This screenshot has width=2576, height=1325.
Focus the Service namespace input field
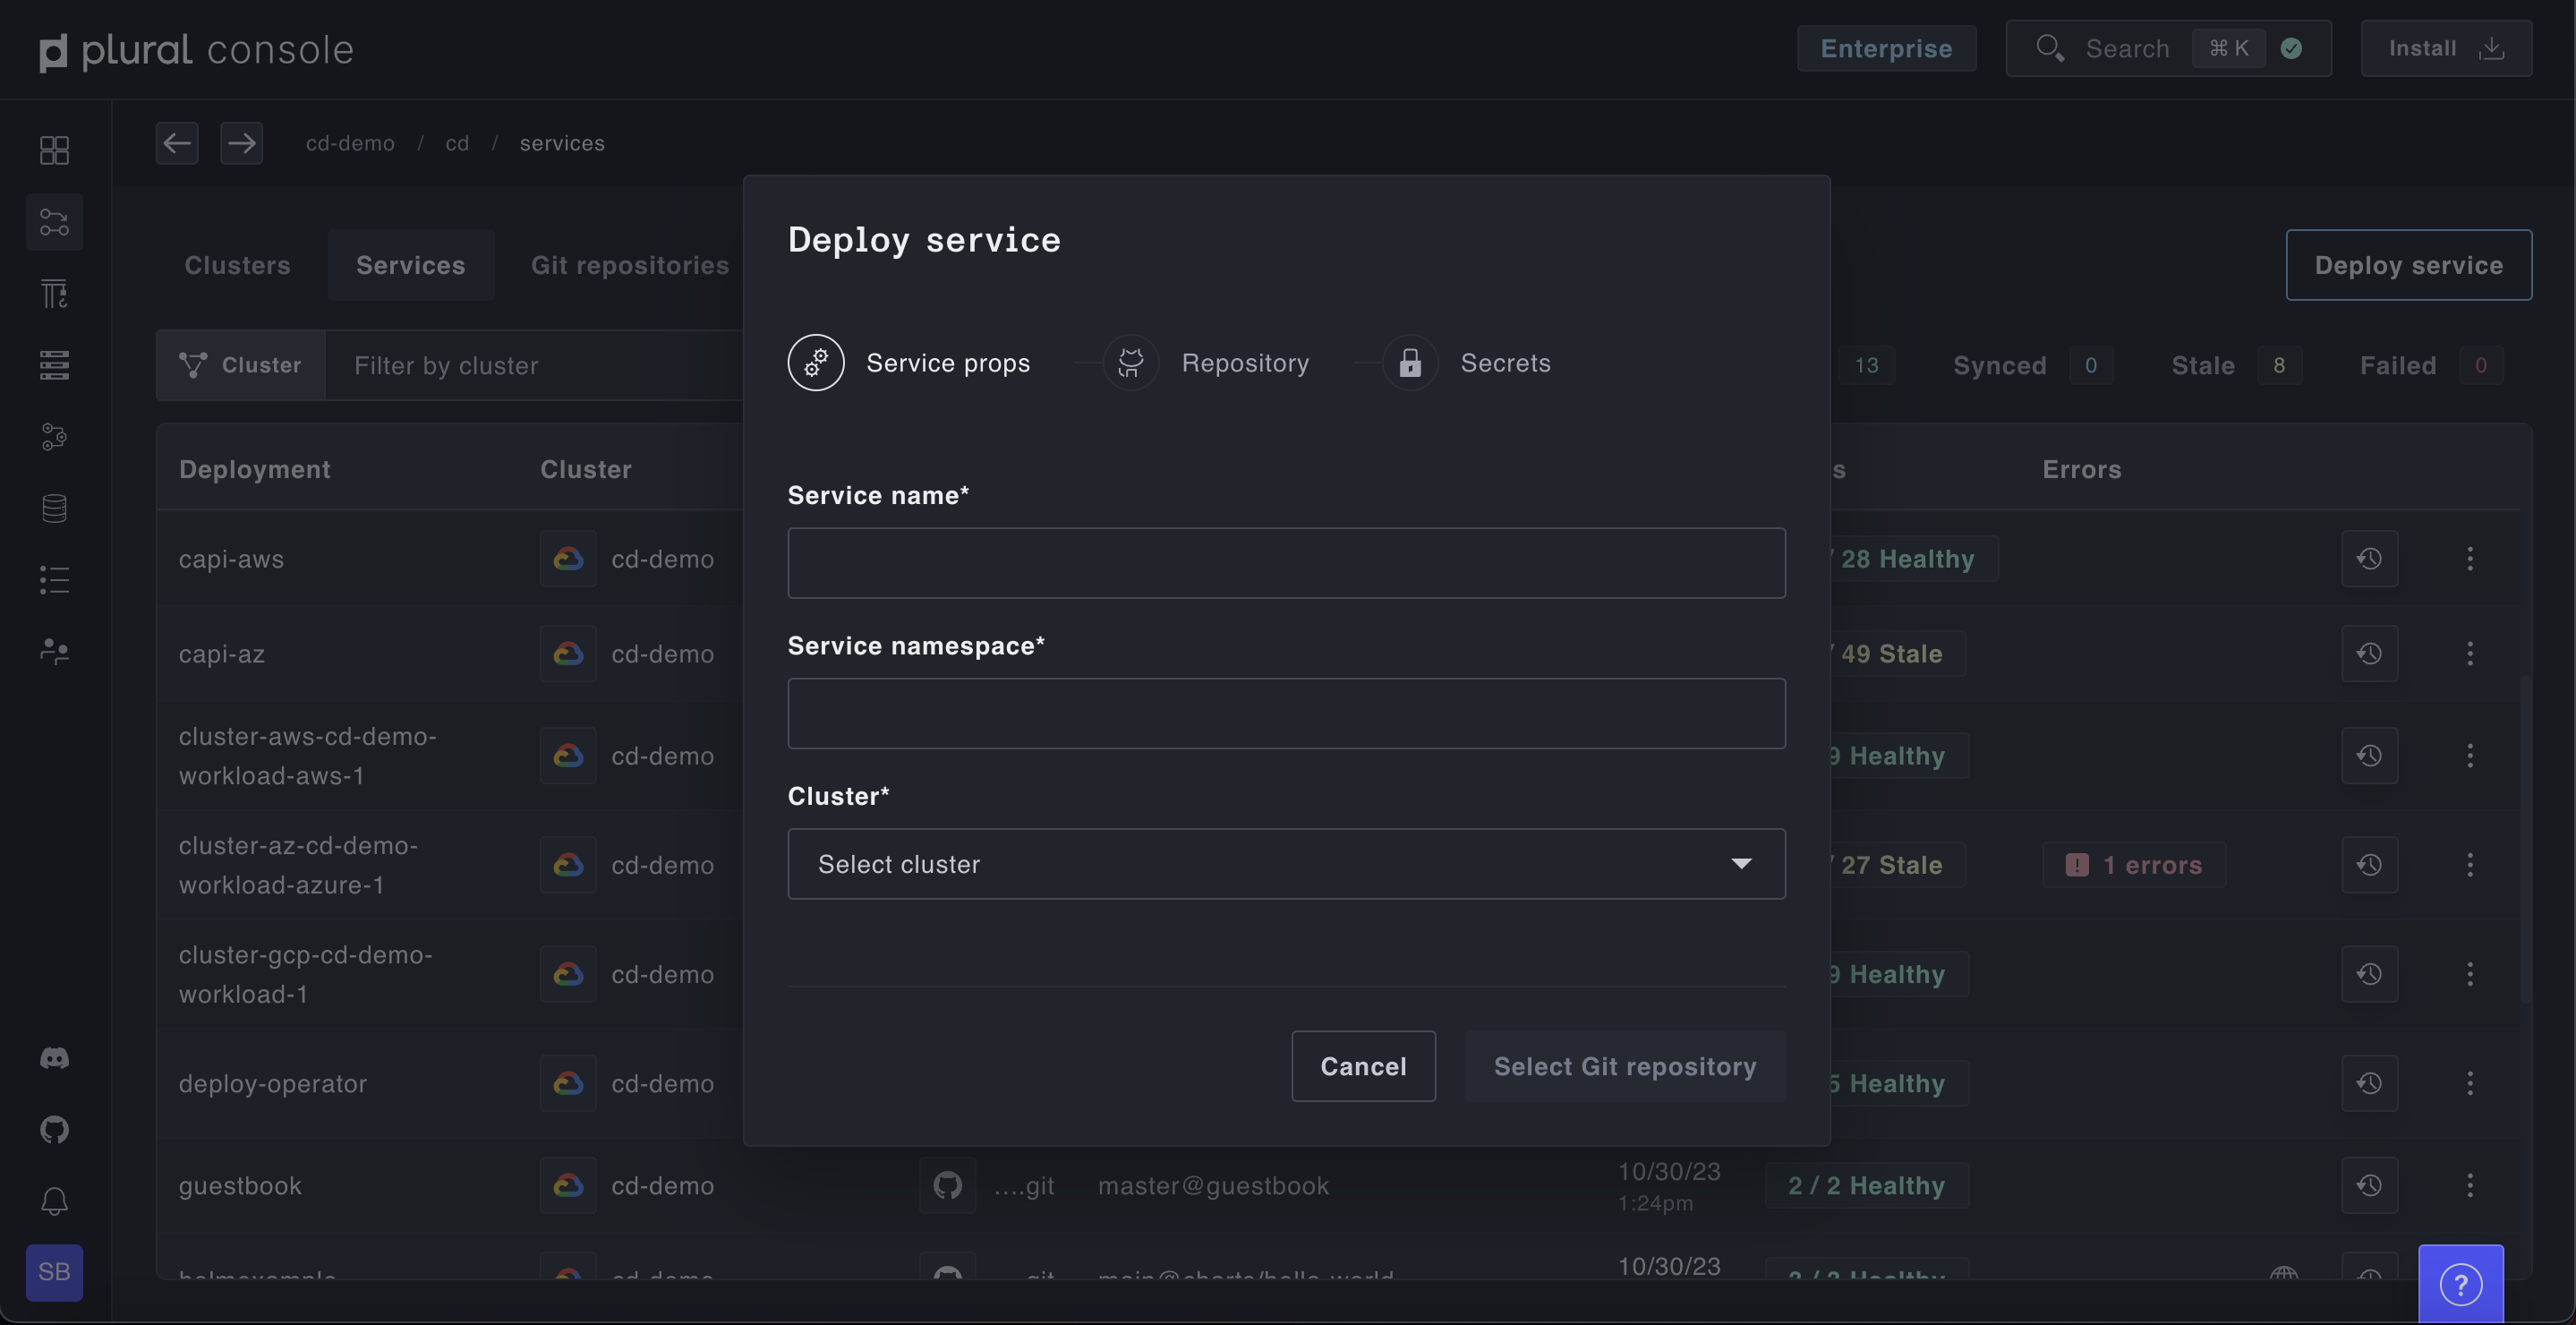coord(1286,713)
